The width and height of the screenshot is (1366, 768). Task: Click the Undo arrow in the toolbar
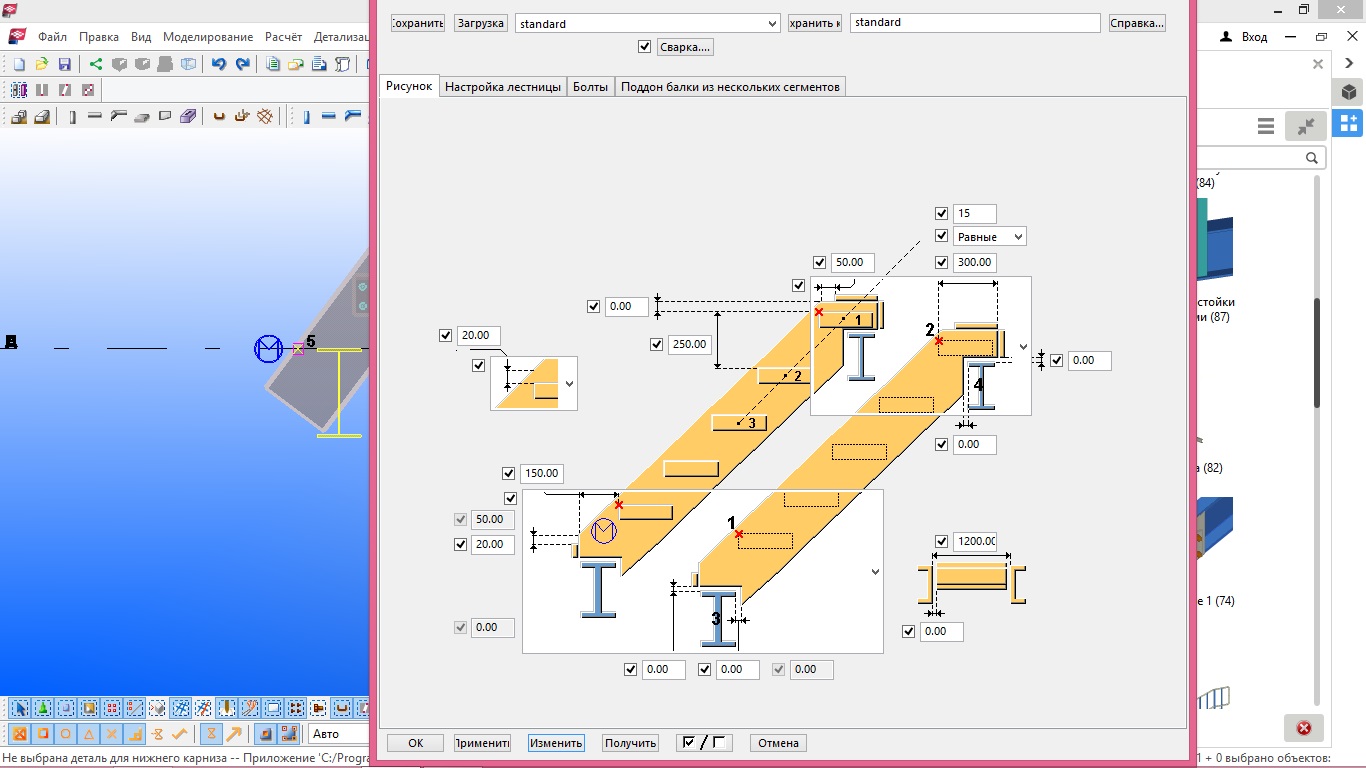point(218,64)
